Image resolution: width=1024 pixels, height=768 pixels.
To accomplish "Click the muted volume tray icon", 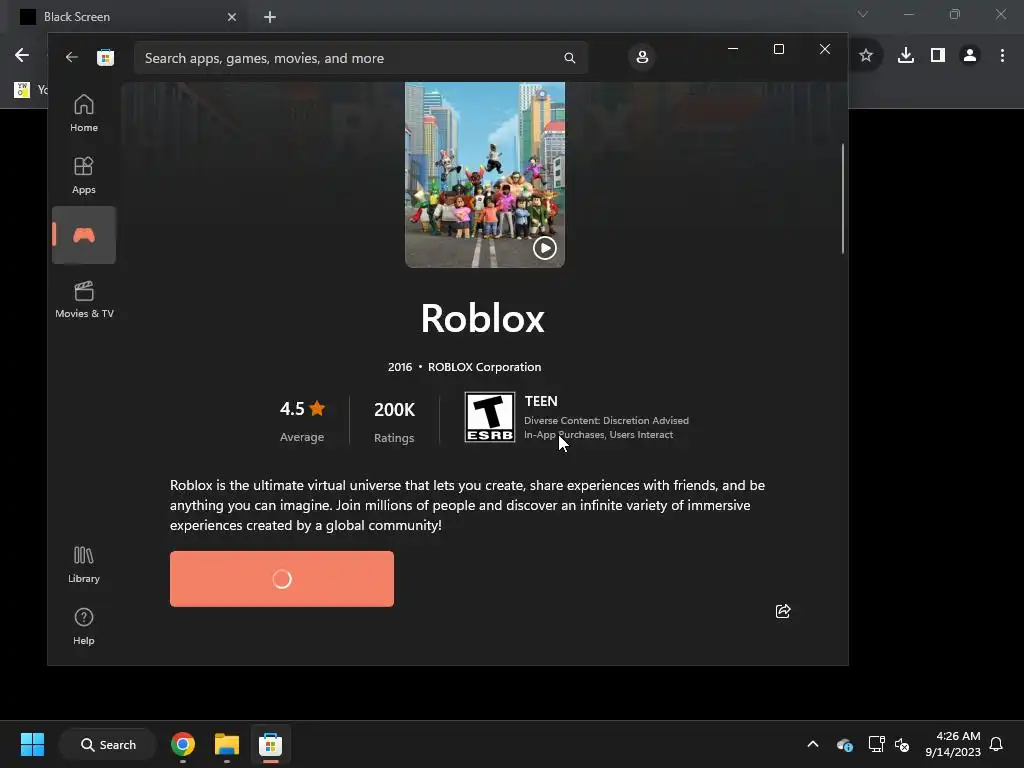I will click(x=902, y=744).
